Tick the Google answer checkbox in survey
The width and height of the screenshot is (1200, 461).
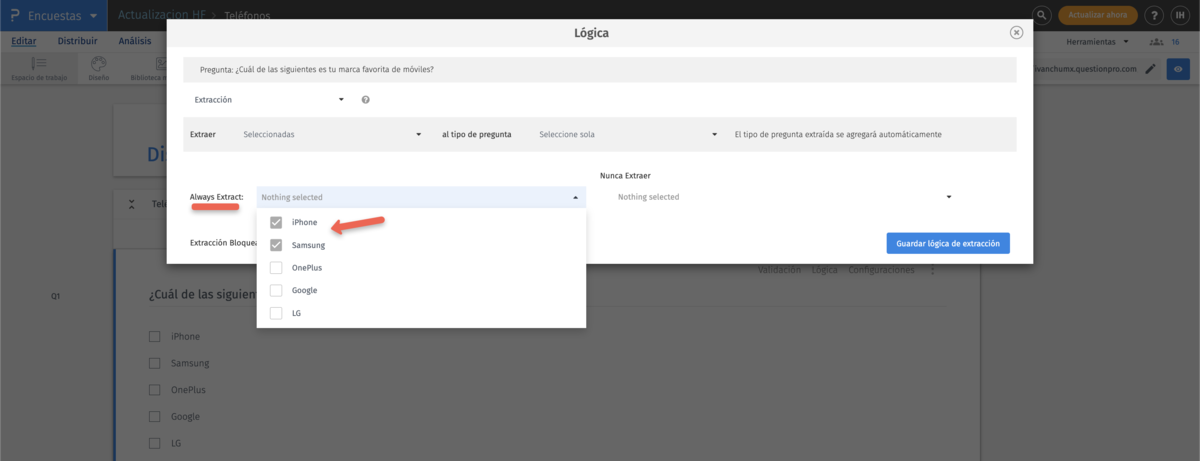(x=154, y=416)
